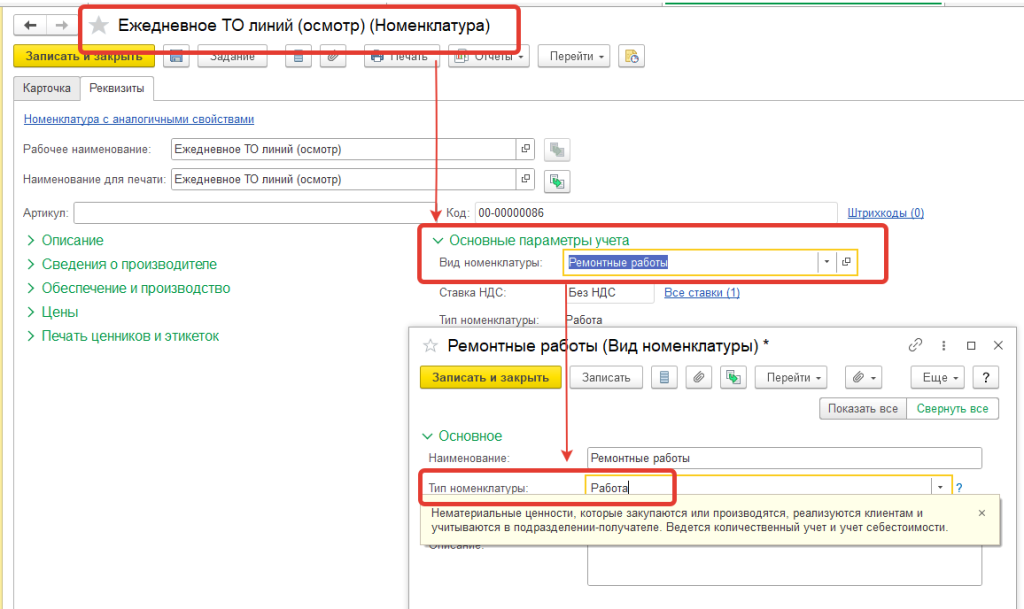Add nomenclature form to favorites star
This screenshot has height=609, width=1024.
(99, 25)
